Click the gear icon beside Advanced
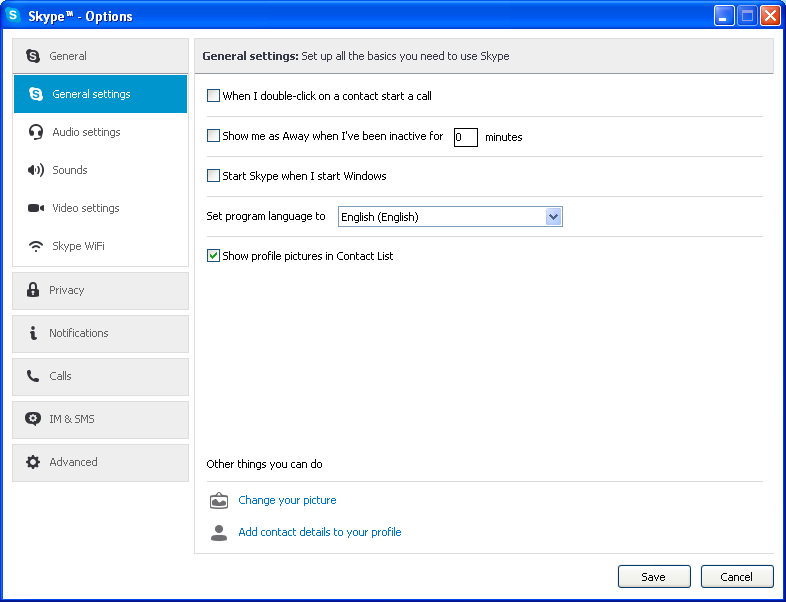The width and height of the screenshot is (786, 602). pyautogui.click(x=33, y=462)
